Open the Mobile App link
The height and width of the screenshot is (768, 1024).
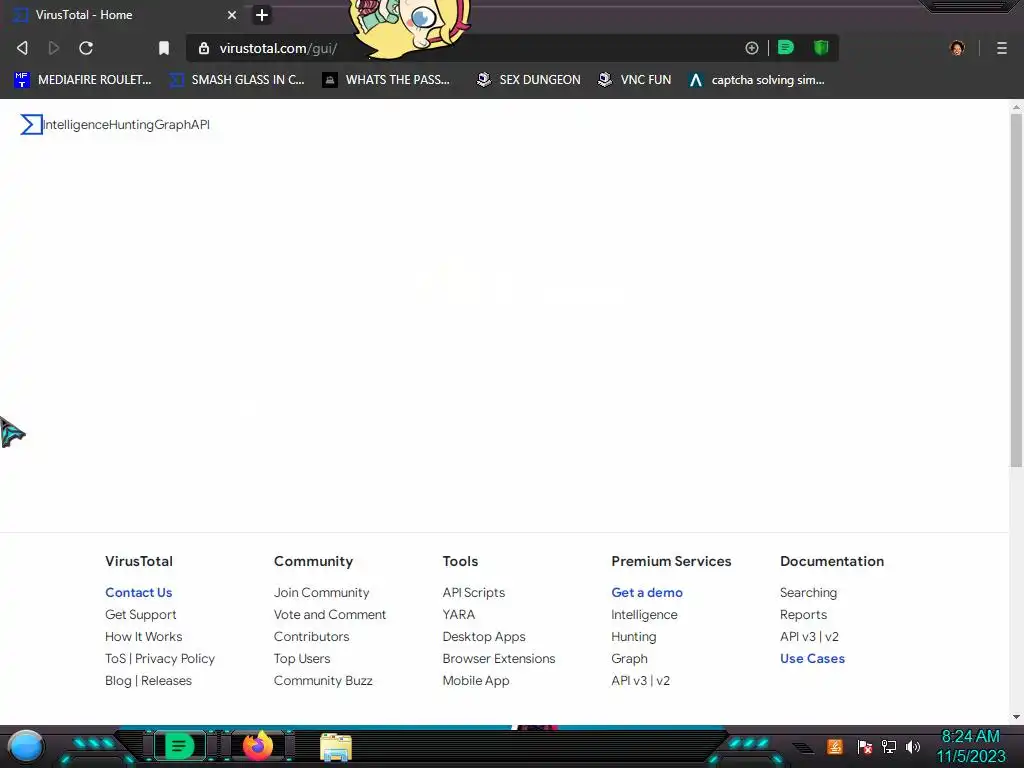(475, 680)
